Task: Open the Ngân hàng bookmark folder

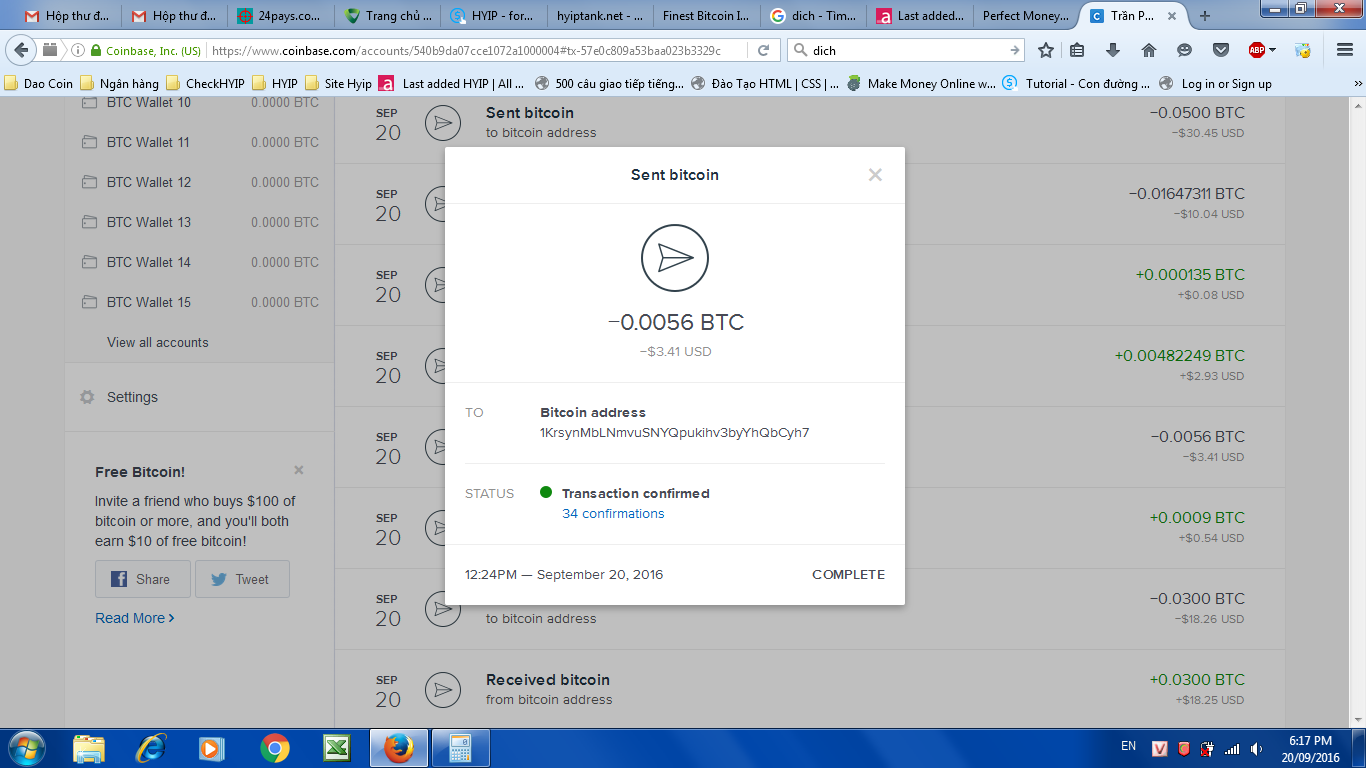Action: (x=120, y=84)
